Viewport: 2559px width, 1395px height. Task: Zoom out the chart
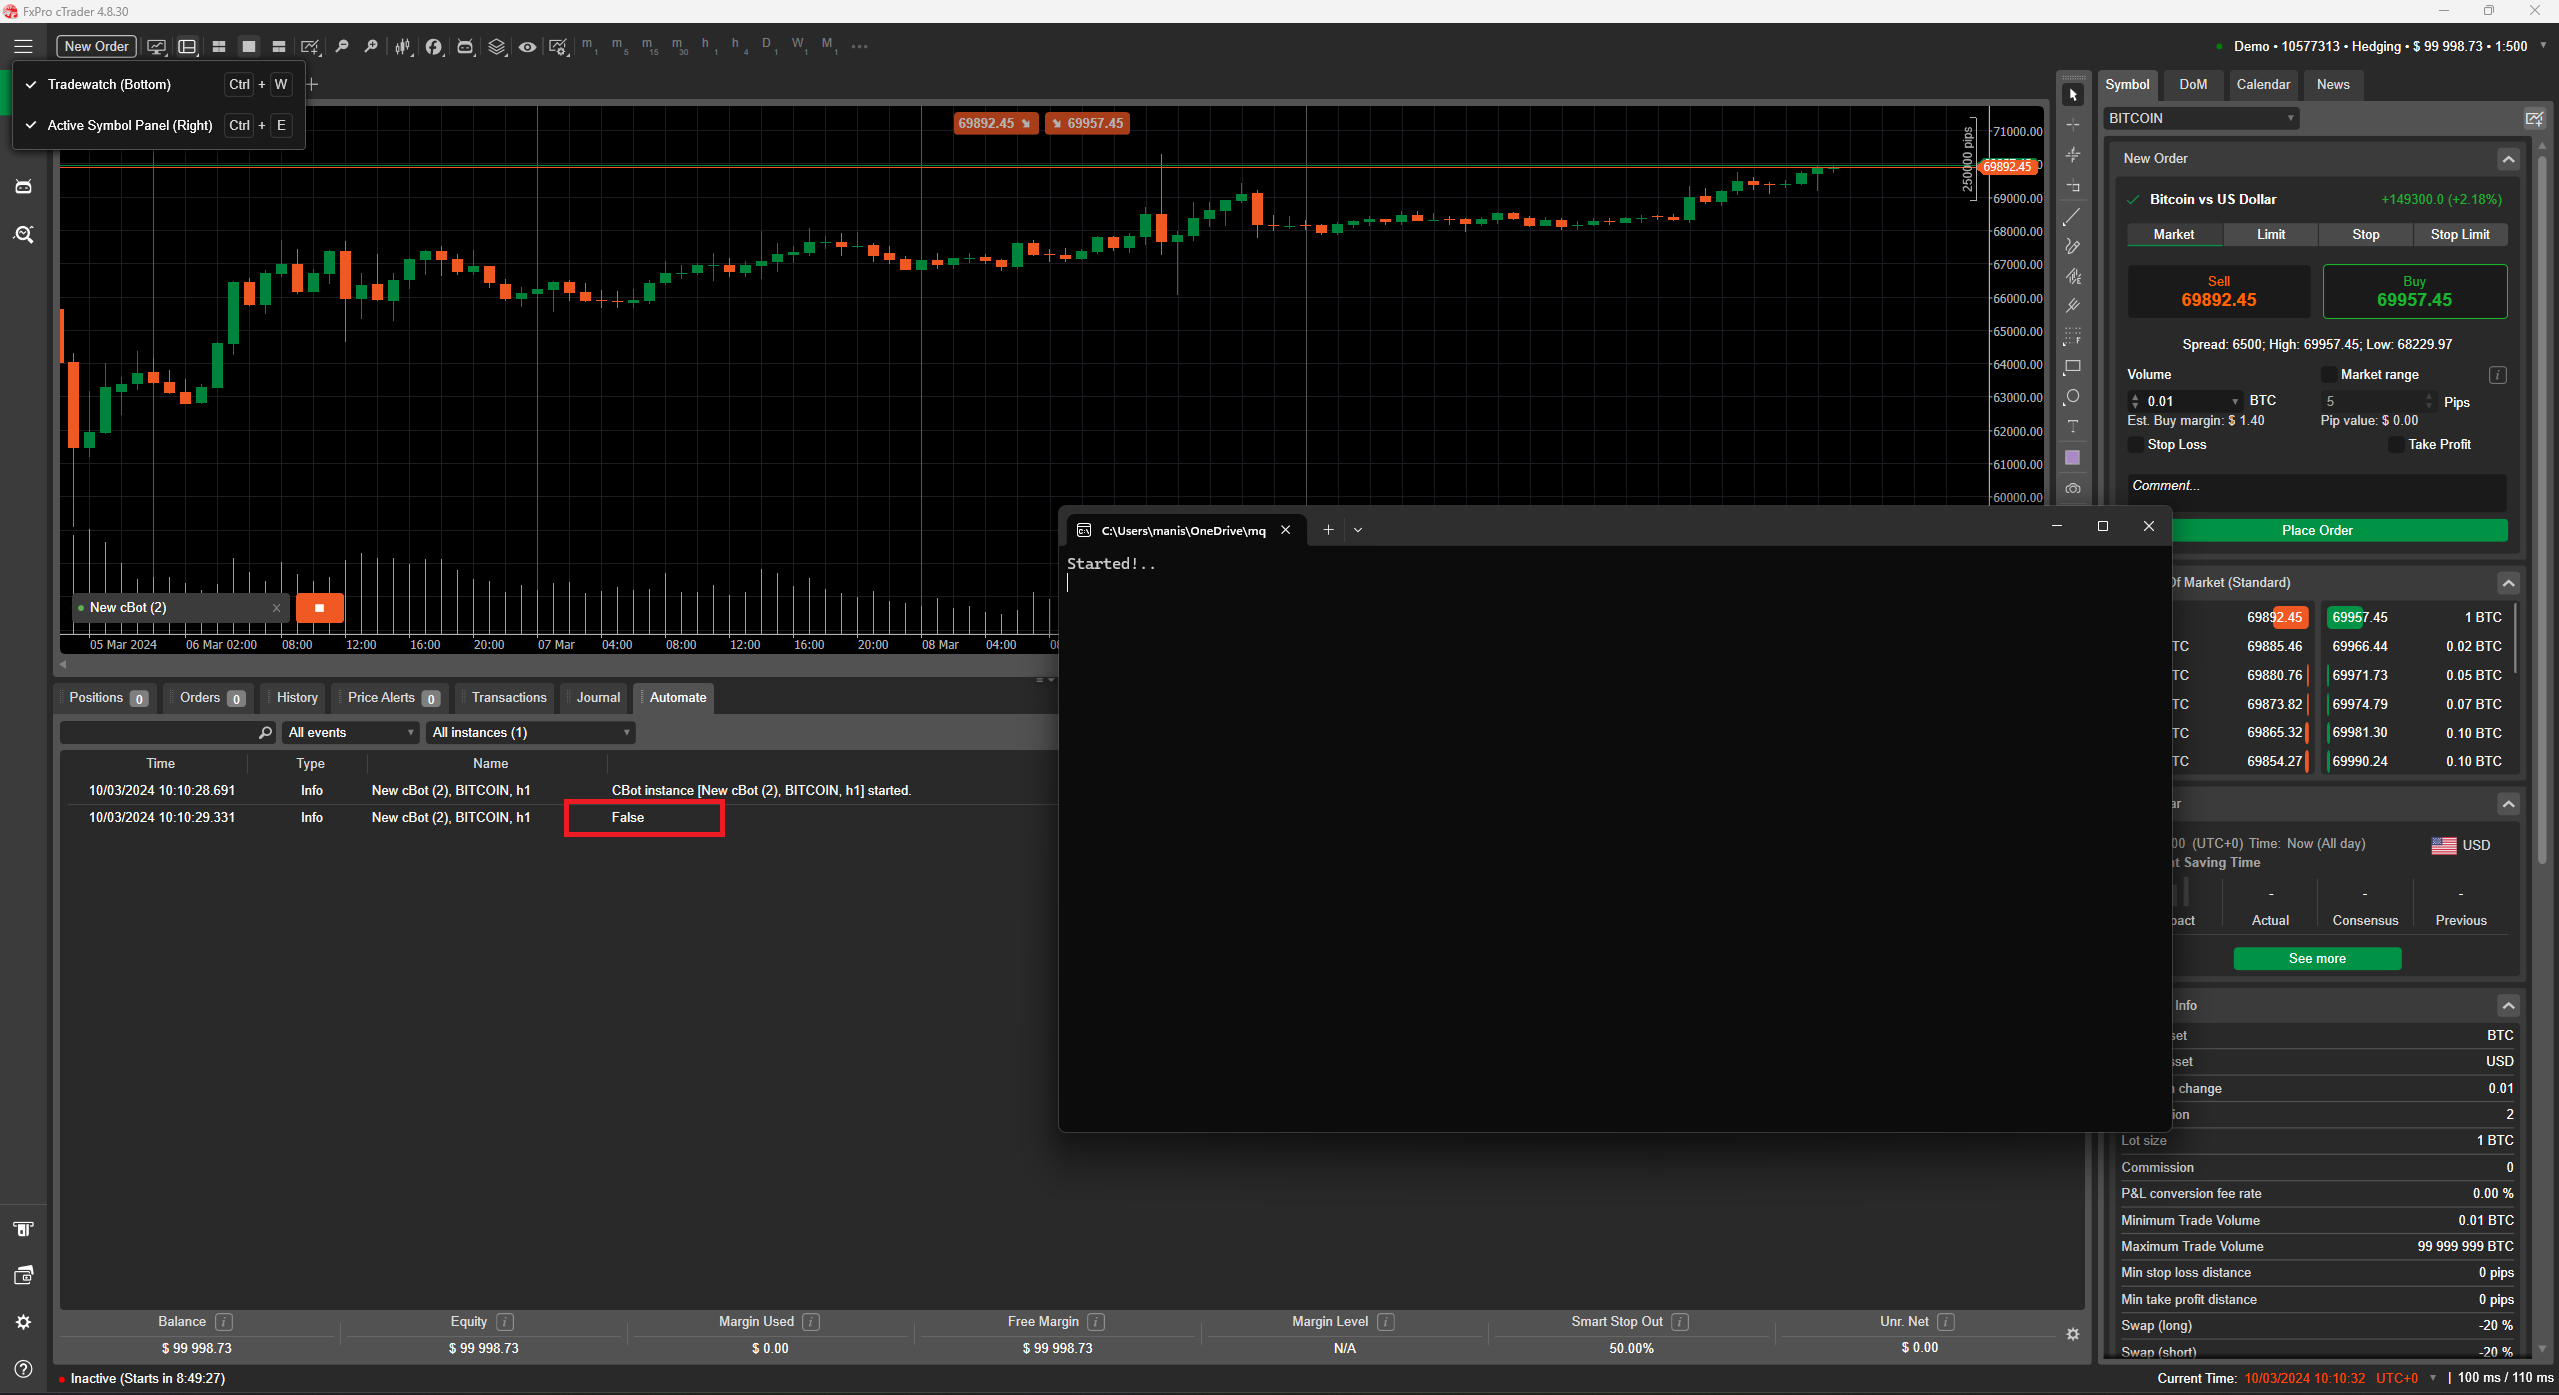(x=342, y=46)
